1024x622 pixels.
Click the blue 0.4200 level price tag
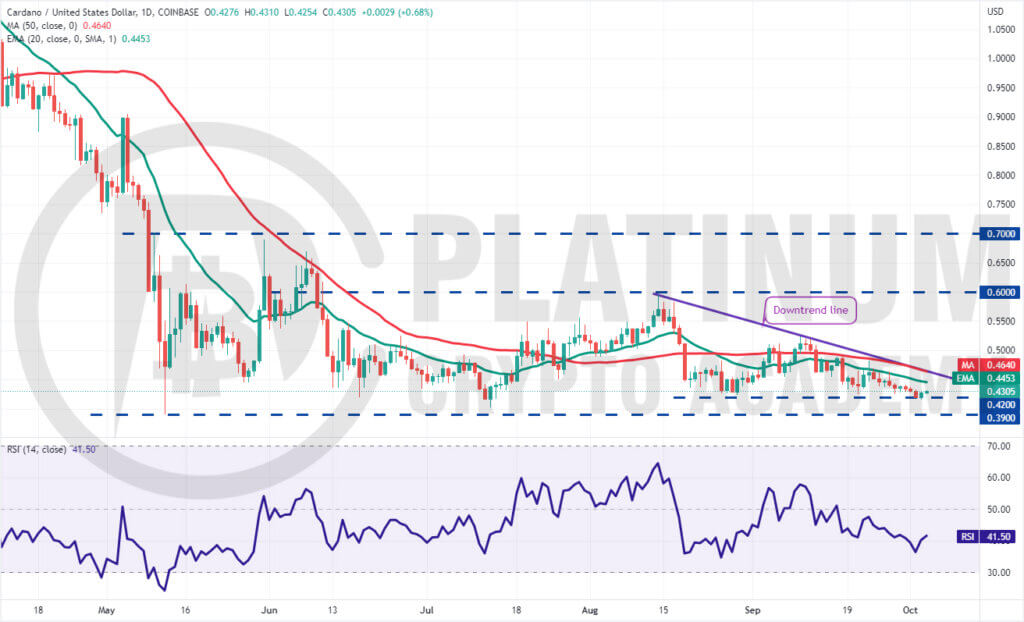(1000, 404)
